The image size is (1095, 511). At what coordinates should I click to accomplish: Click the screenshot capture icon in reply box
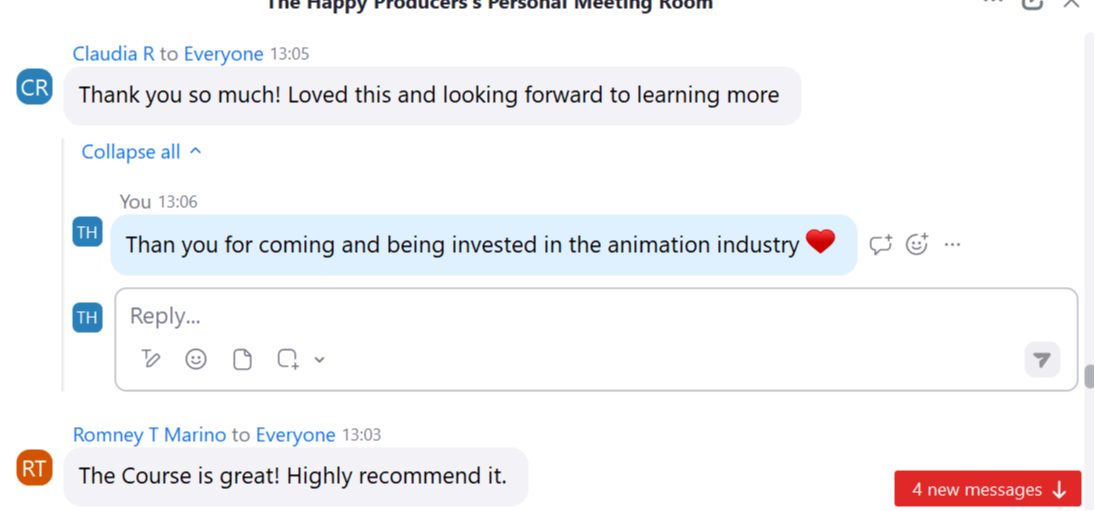(288, 359)
